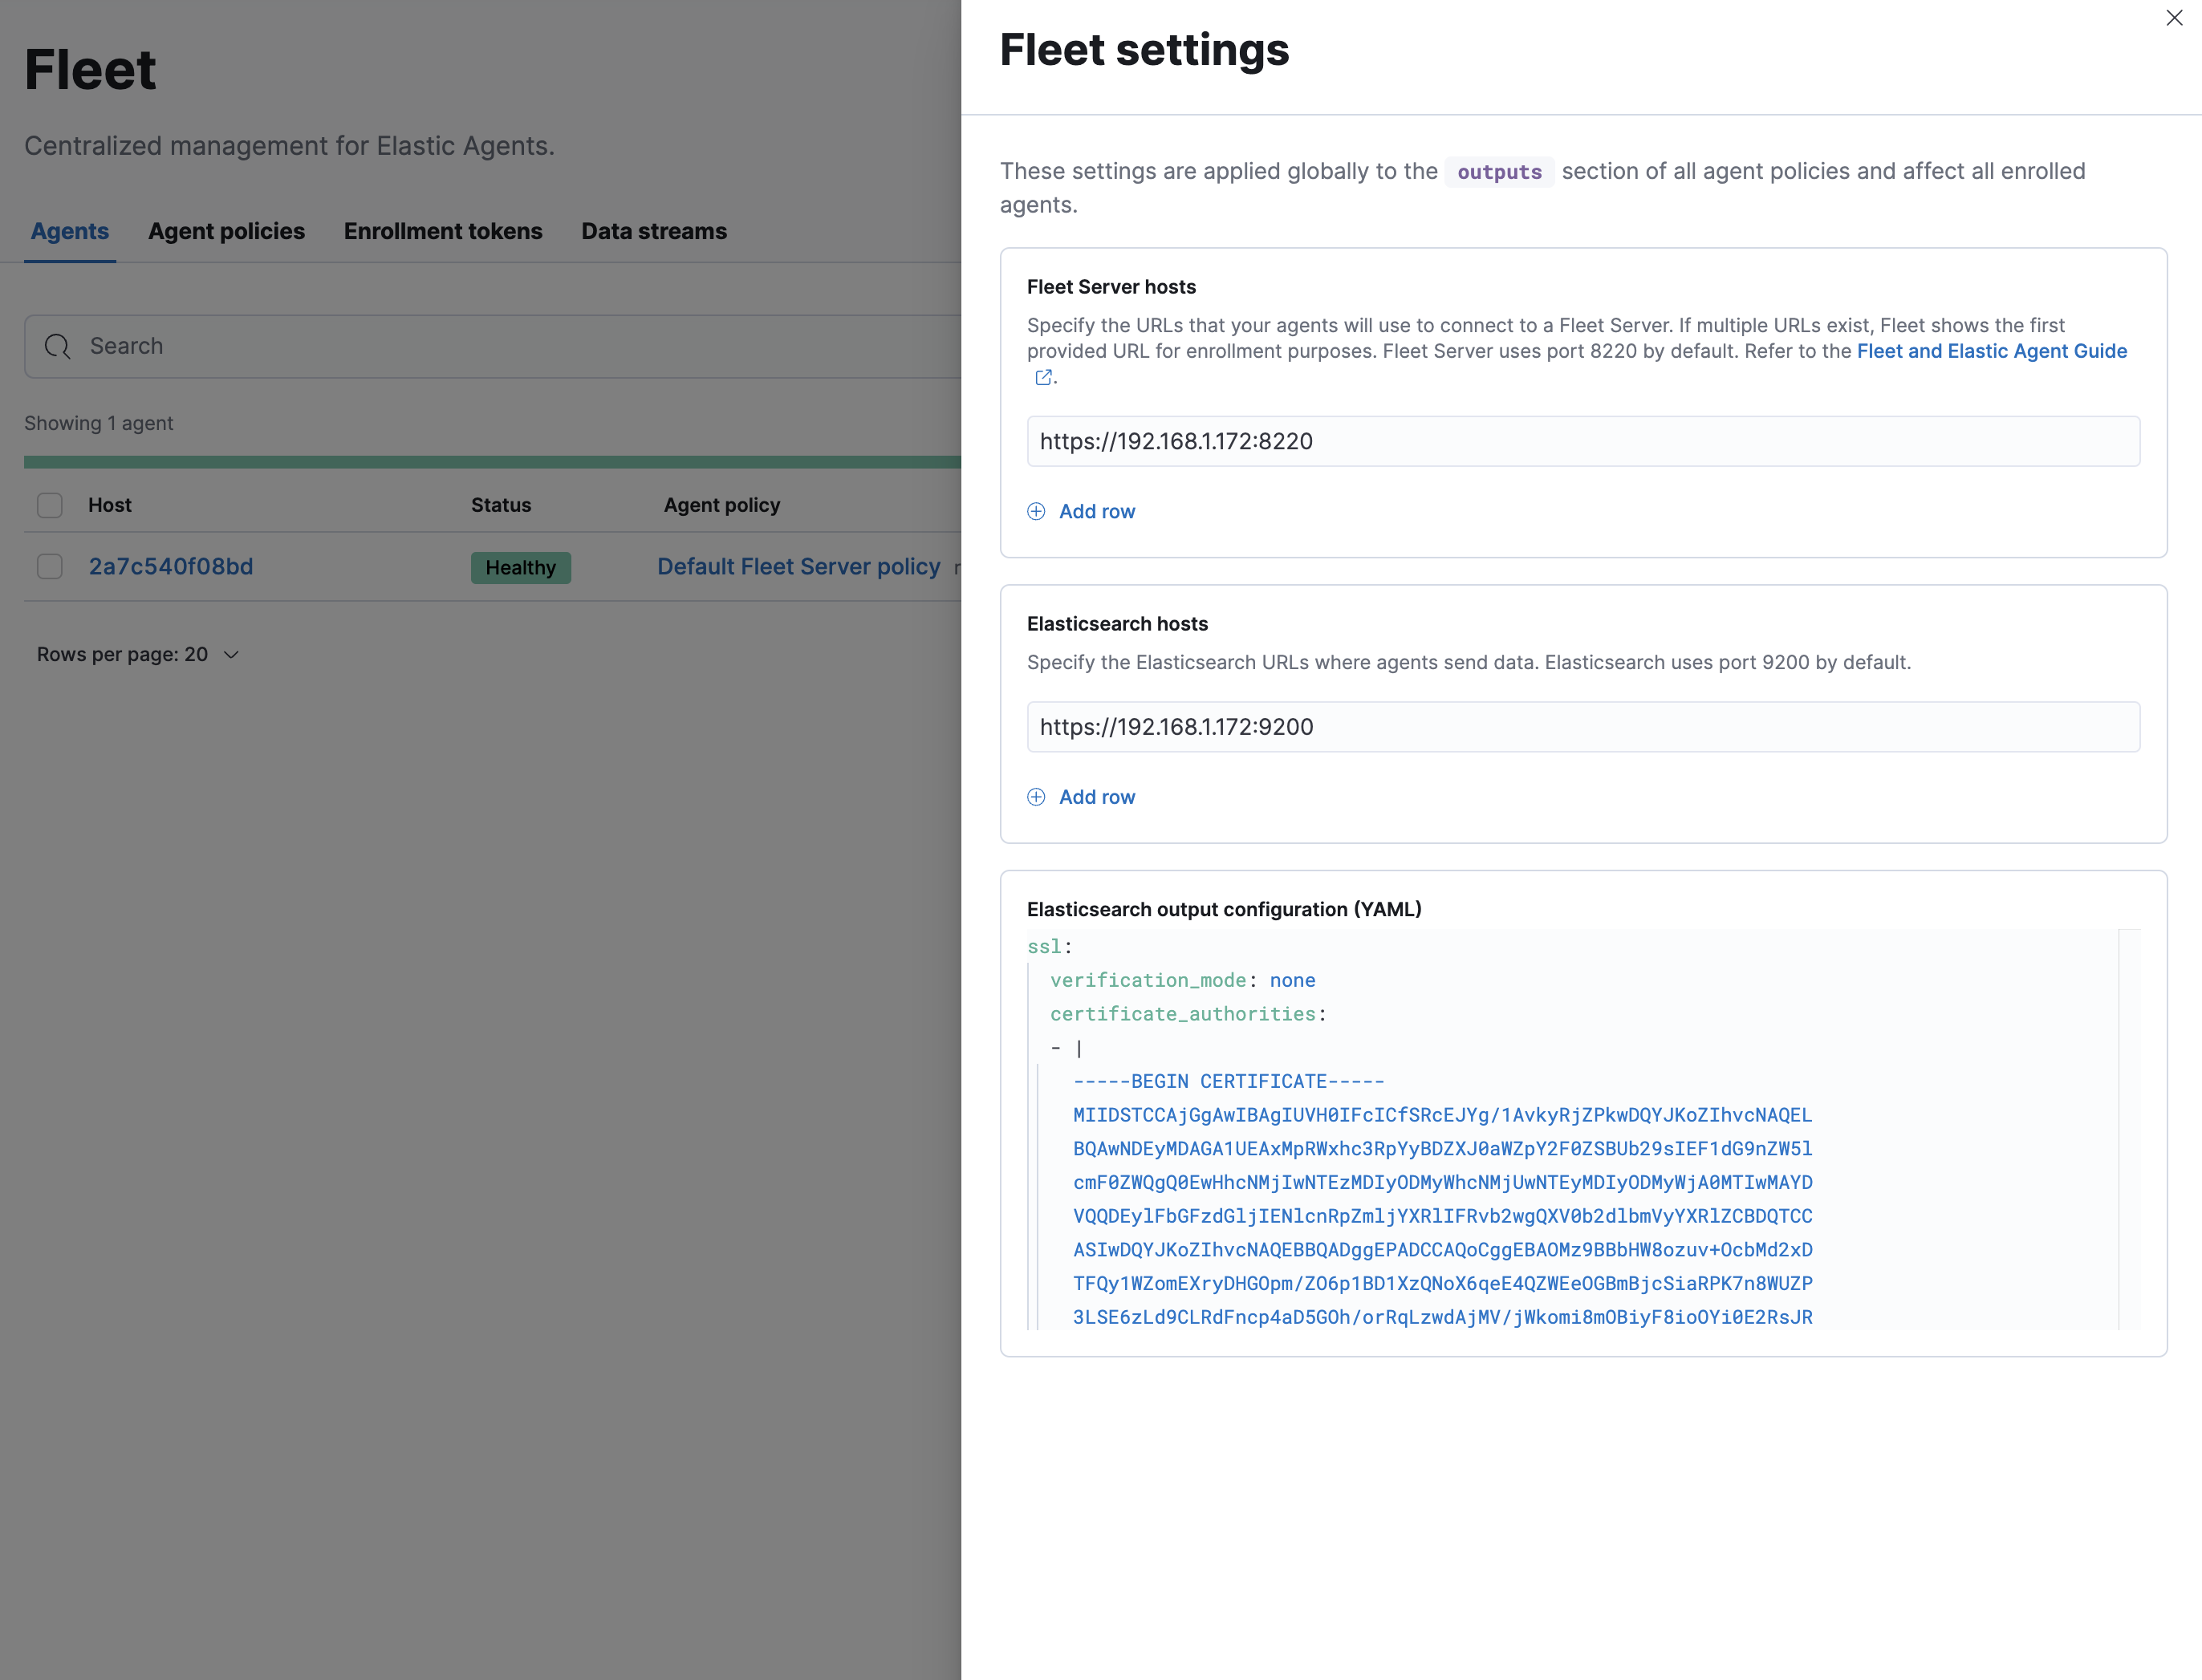Edit Elasticsearch host URL field
Viewport: 2202px width, 1680px height.
point(1582,727)
